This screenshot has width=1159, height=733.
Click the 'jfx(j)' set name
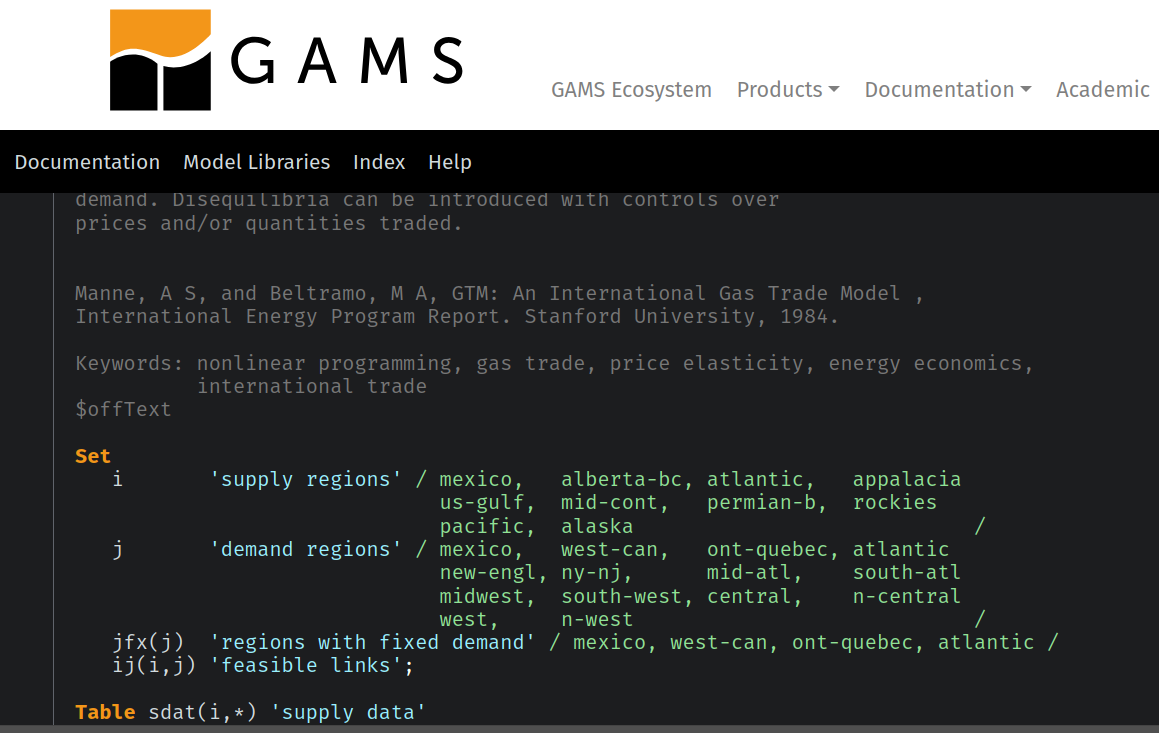[x=148, y=643]
